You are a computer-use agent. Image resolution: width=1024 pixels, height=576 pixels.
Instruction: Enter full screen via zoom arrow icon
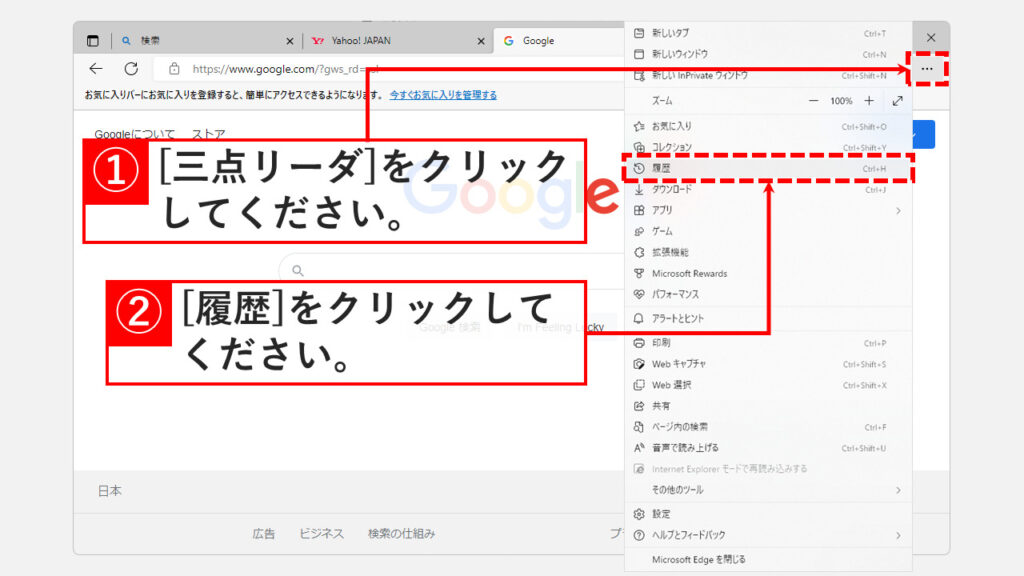897,101
